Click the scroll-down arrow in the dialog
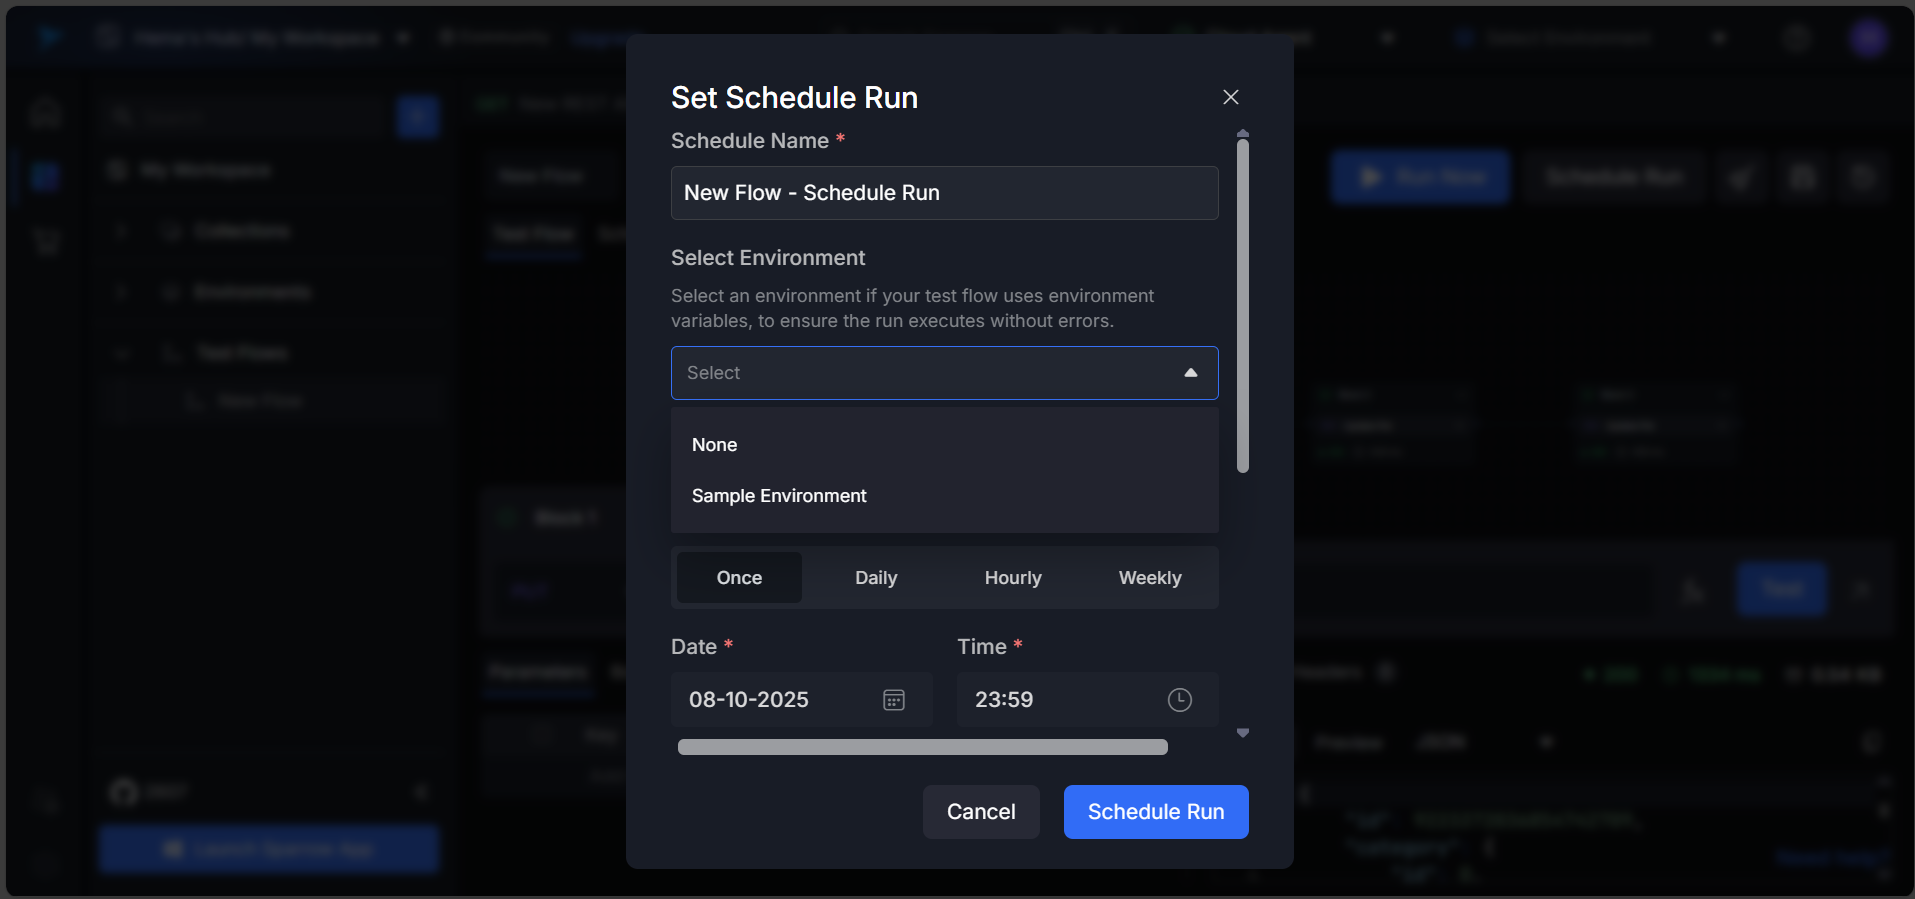Image resolution: width=1915 pixels, height=899 pixels. pyautogui.click(x=1242, y=733)
